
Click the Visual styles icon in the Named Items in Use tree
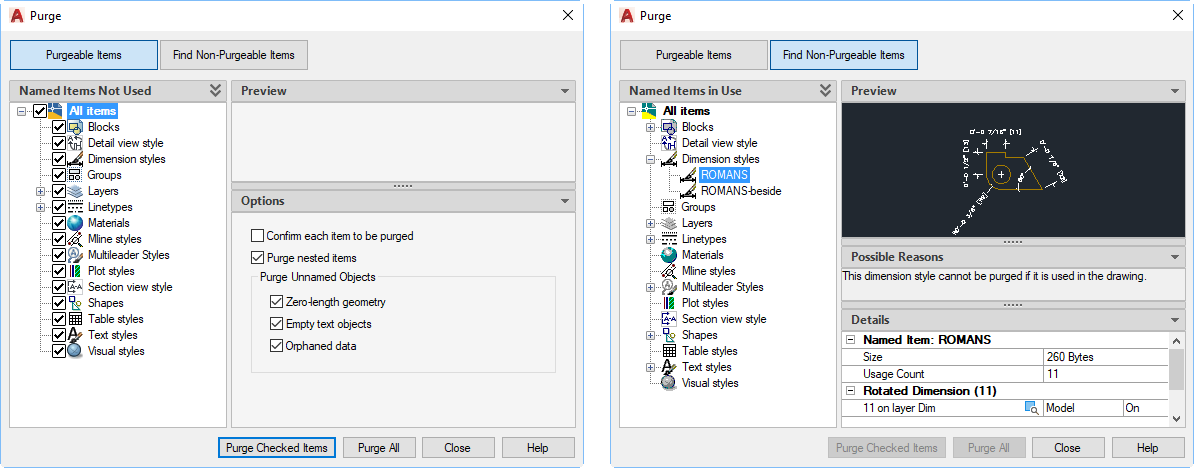pos(669,383)
